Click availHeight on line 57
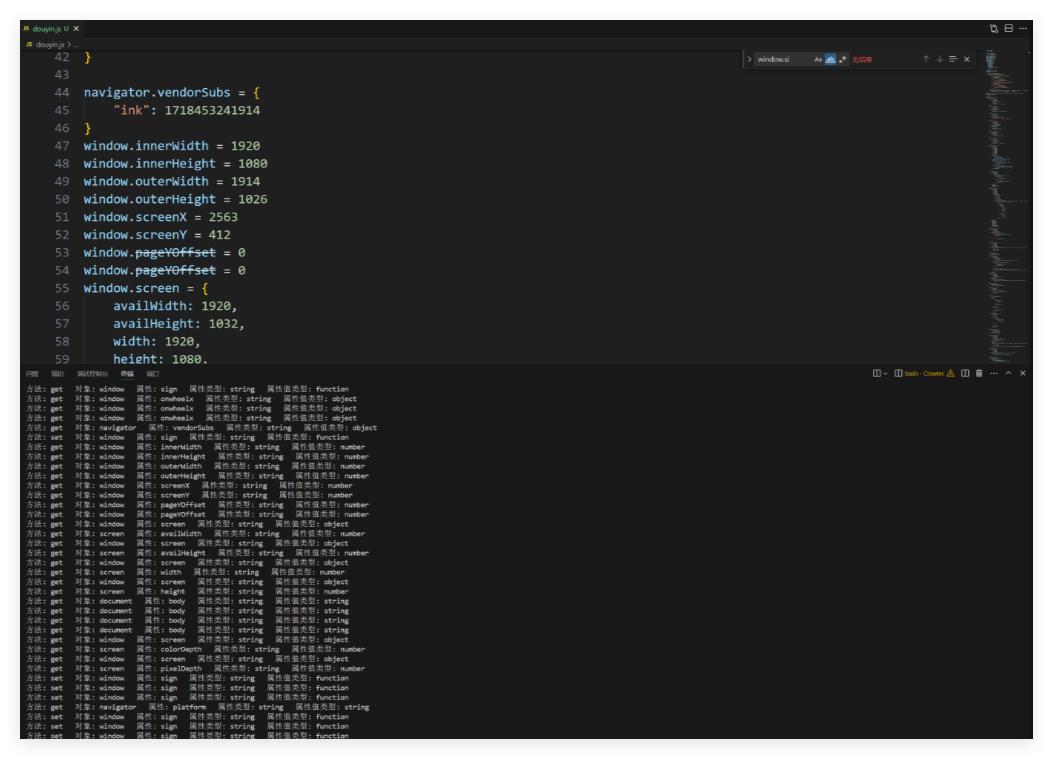 click(x=156, y=324)
